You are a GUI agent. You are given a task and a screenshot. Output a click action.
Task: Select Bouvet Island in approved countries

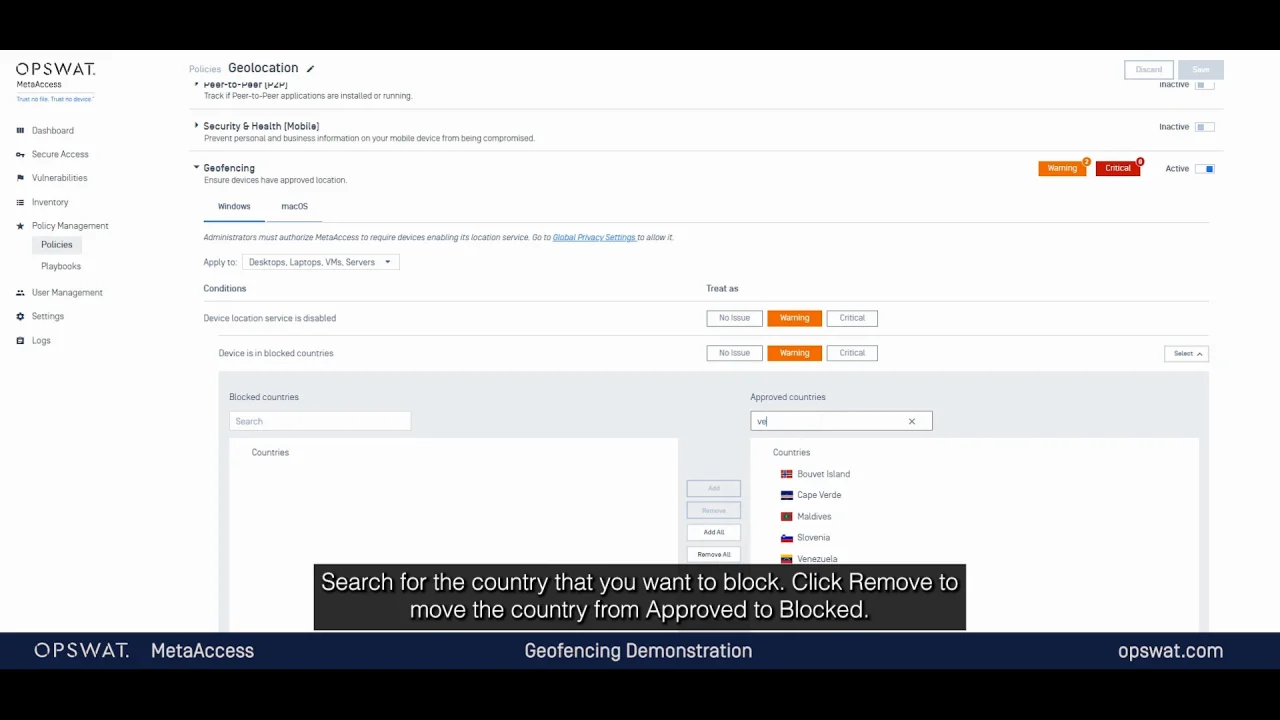click(x=823, y=474)
